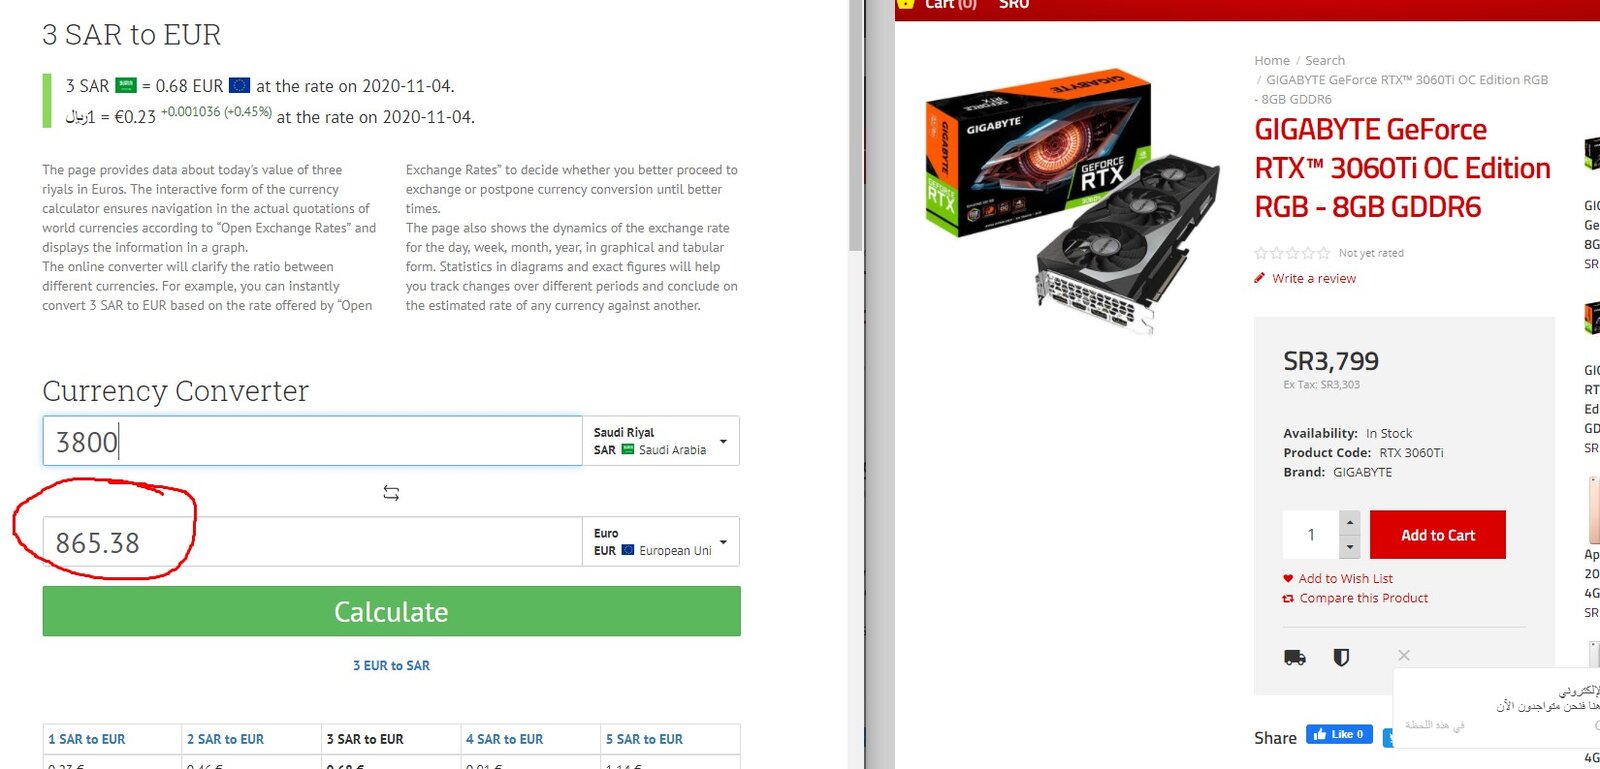Open the Euro currency dropdown
This screenshot has height=769, width=1600.
pyautogui.click(x=661, y=541)
